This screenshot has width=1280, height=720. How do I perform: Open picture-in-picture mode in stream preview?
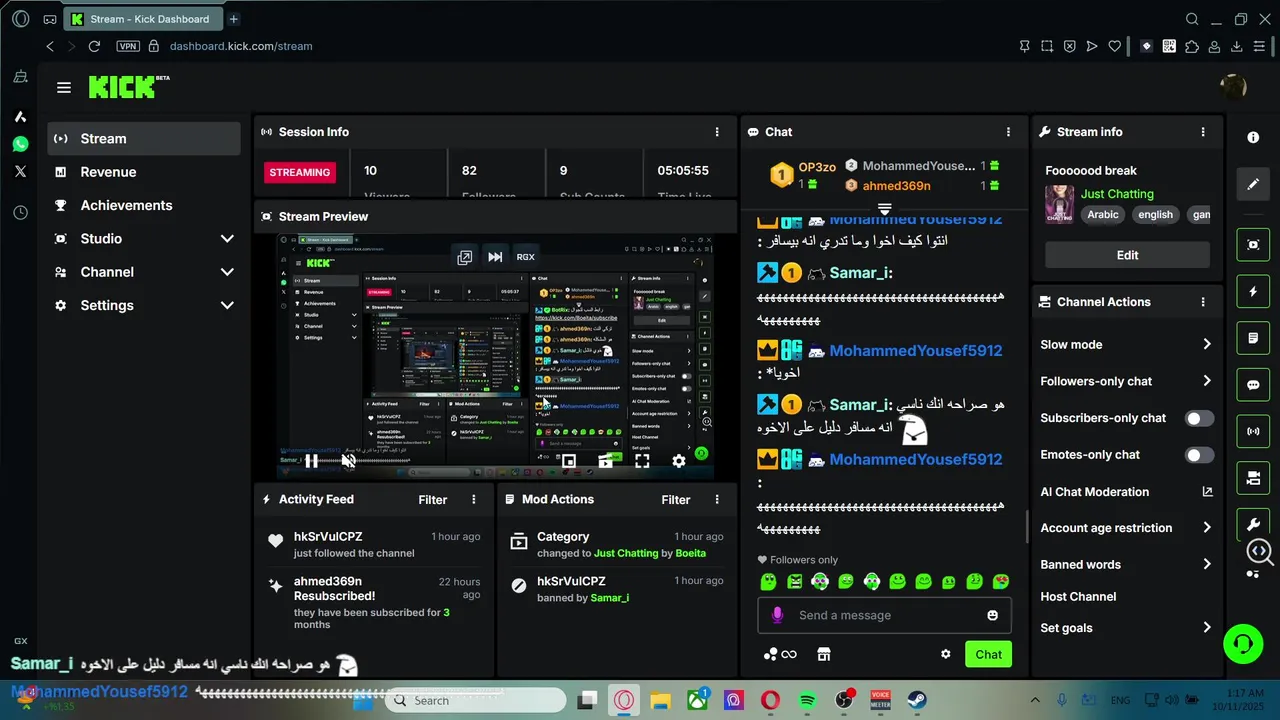[568, 461]
